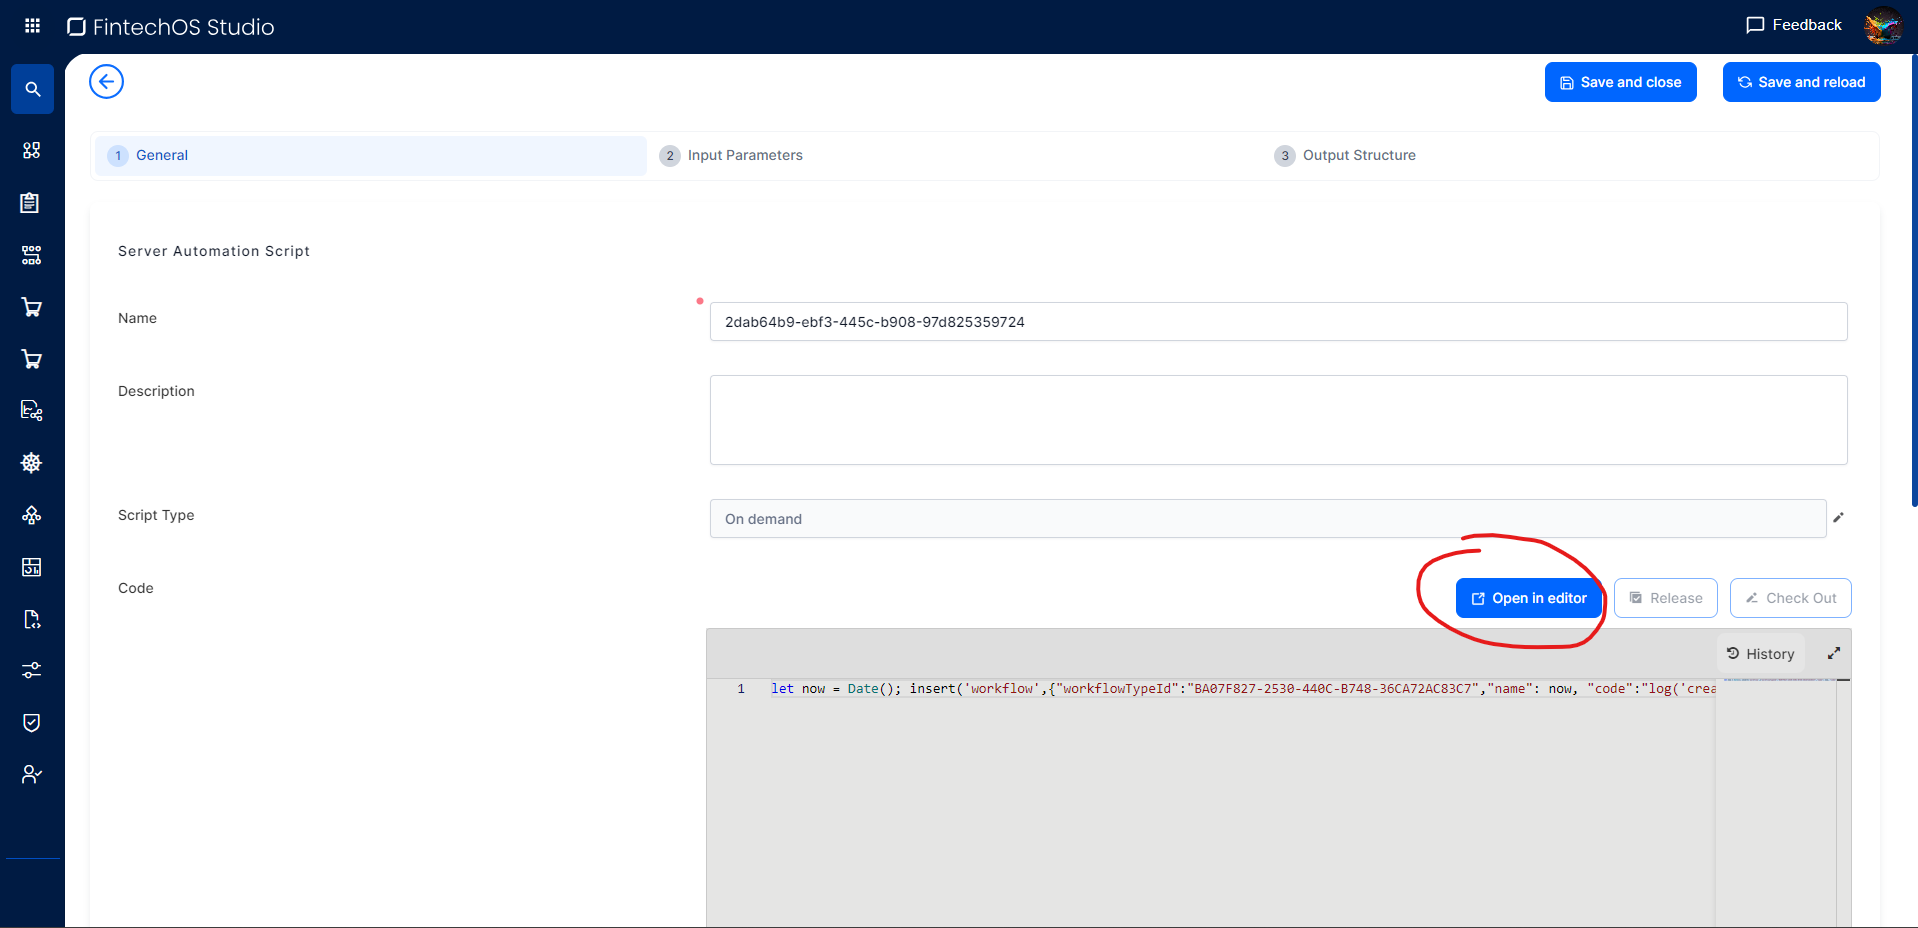
Task: Click the Feedback link
Action: [1794, 25]
